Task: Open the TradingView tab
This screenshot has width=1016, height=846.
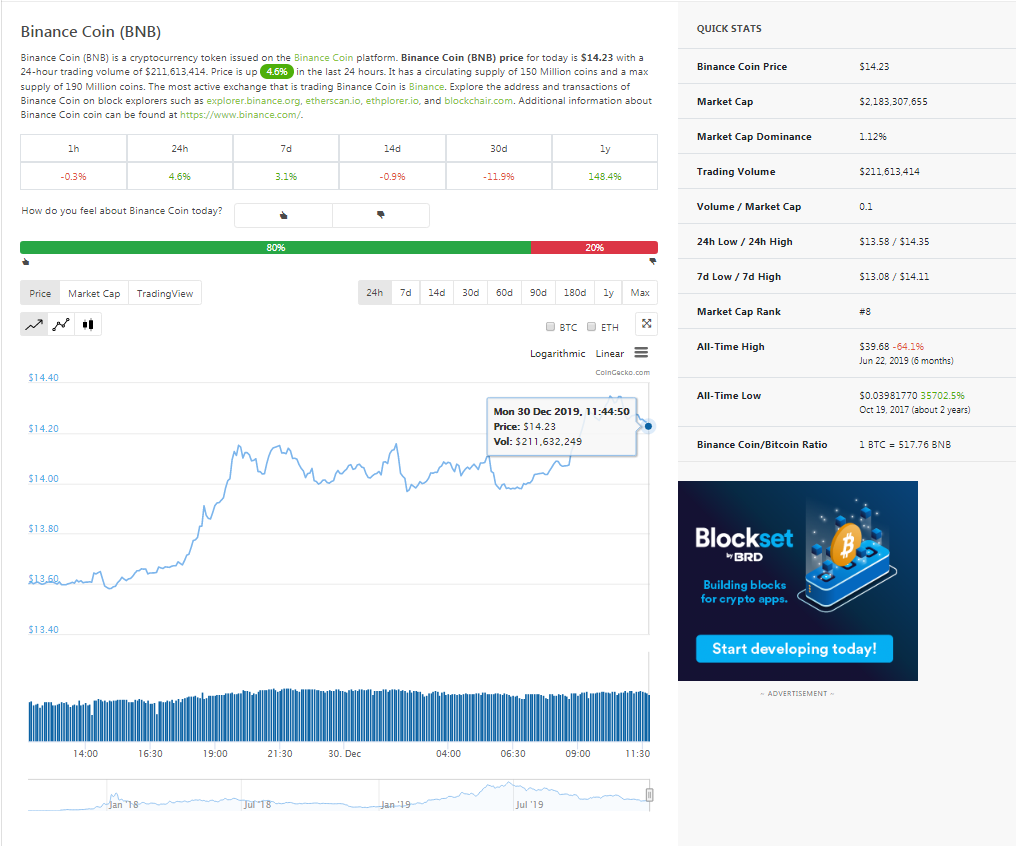Action: click(165, 293)
